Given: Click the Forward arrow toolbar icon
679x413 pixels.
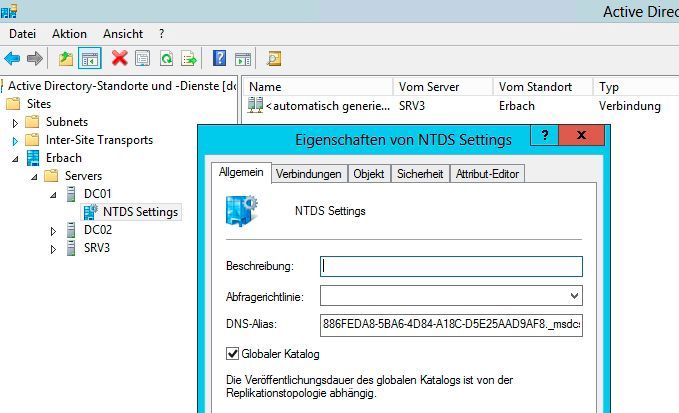Looking at the screenshot, I should pos(35,58).
